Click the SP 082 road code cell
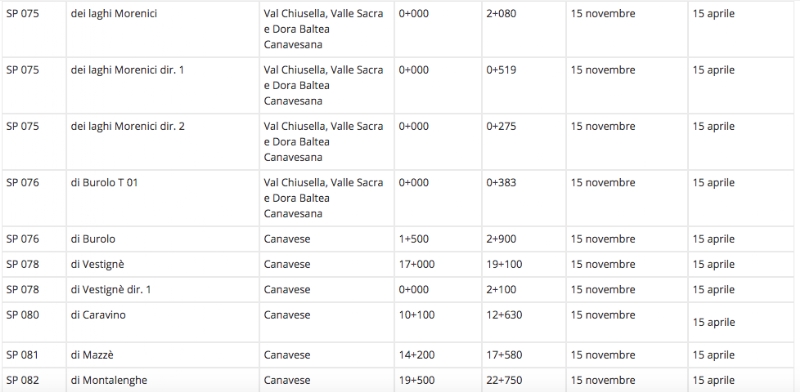The width and height of the screenshot is (800, 392). point(34,380)
